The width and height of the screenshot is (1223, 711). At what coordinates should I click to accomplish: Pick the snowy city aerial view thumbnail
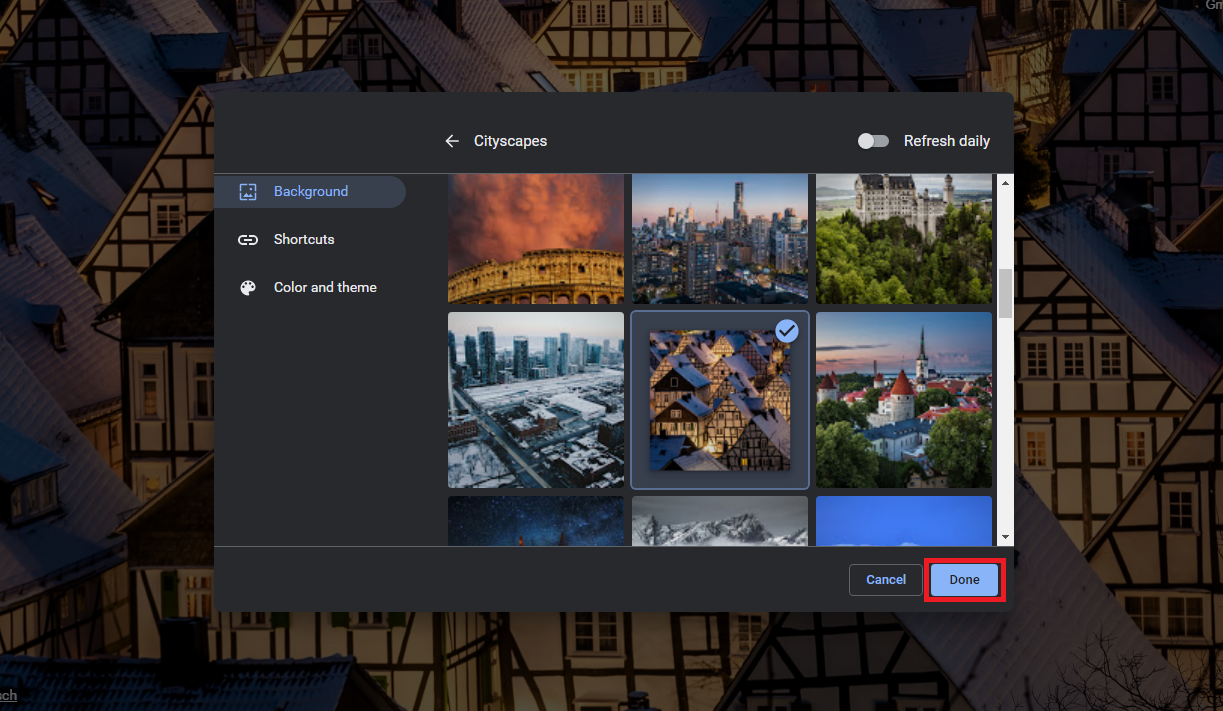[536, 400]
